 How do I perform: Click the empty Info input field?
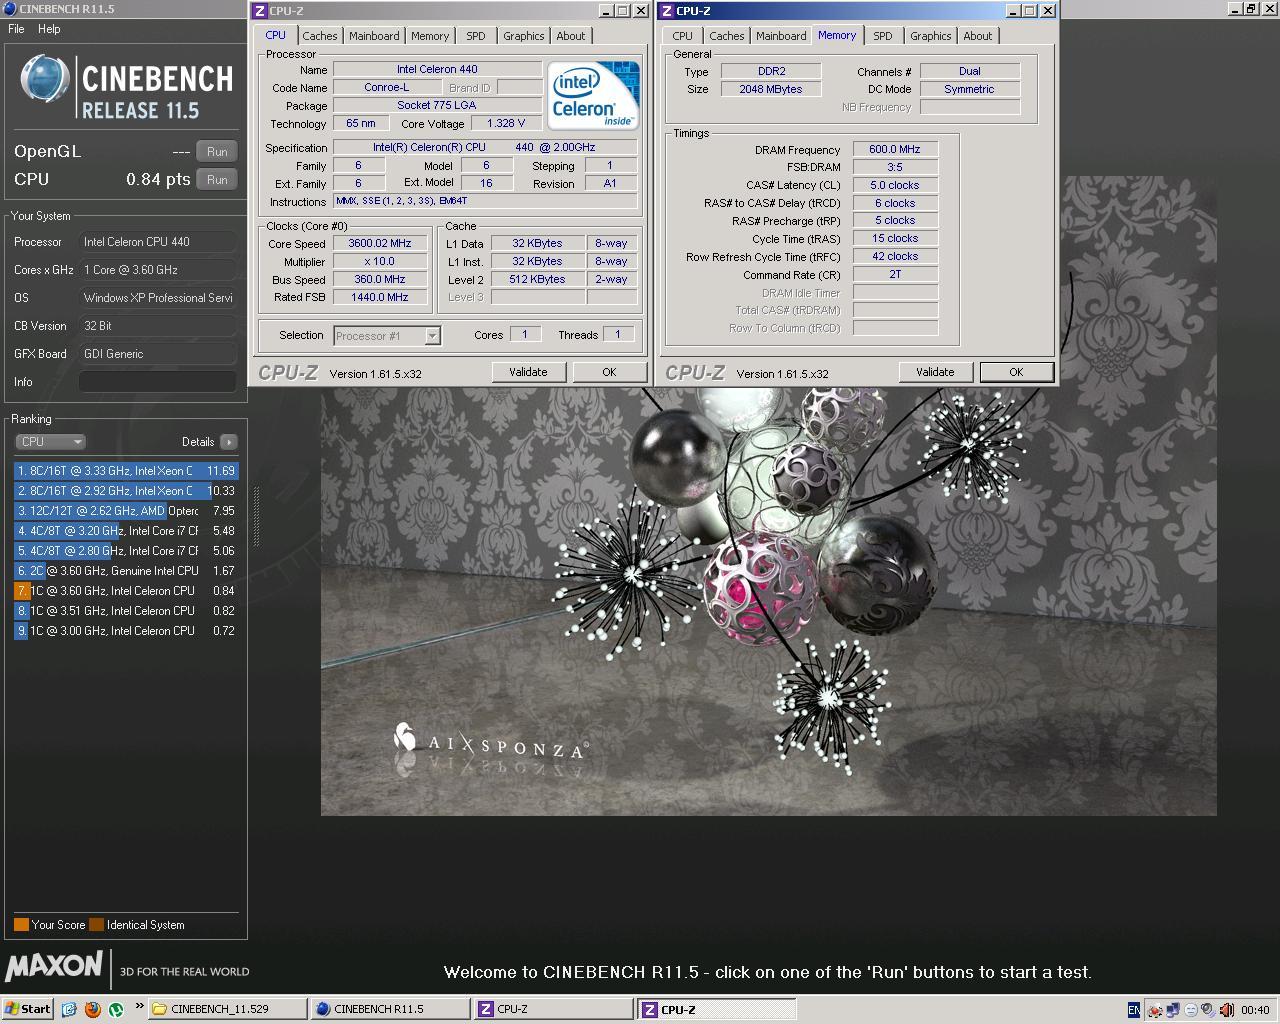157,382
